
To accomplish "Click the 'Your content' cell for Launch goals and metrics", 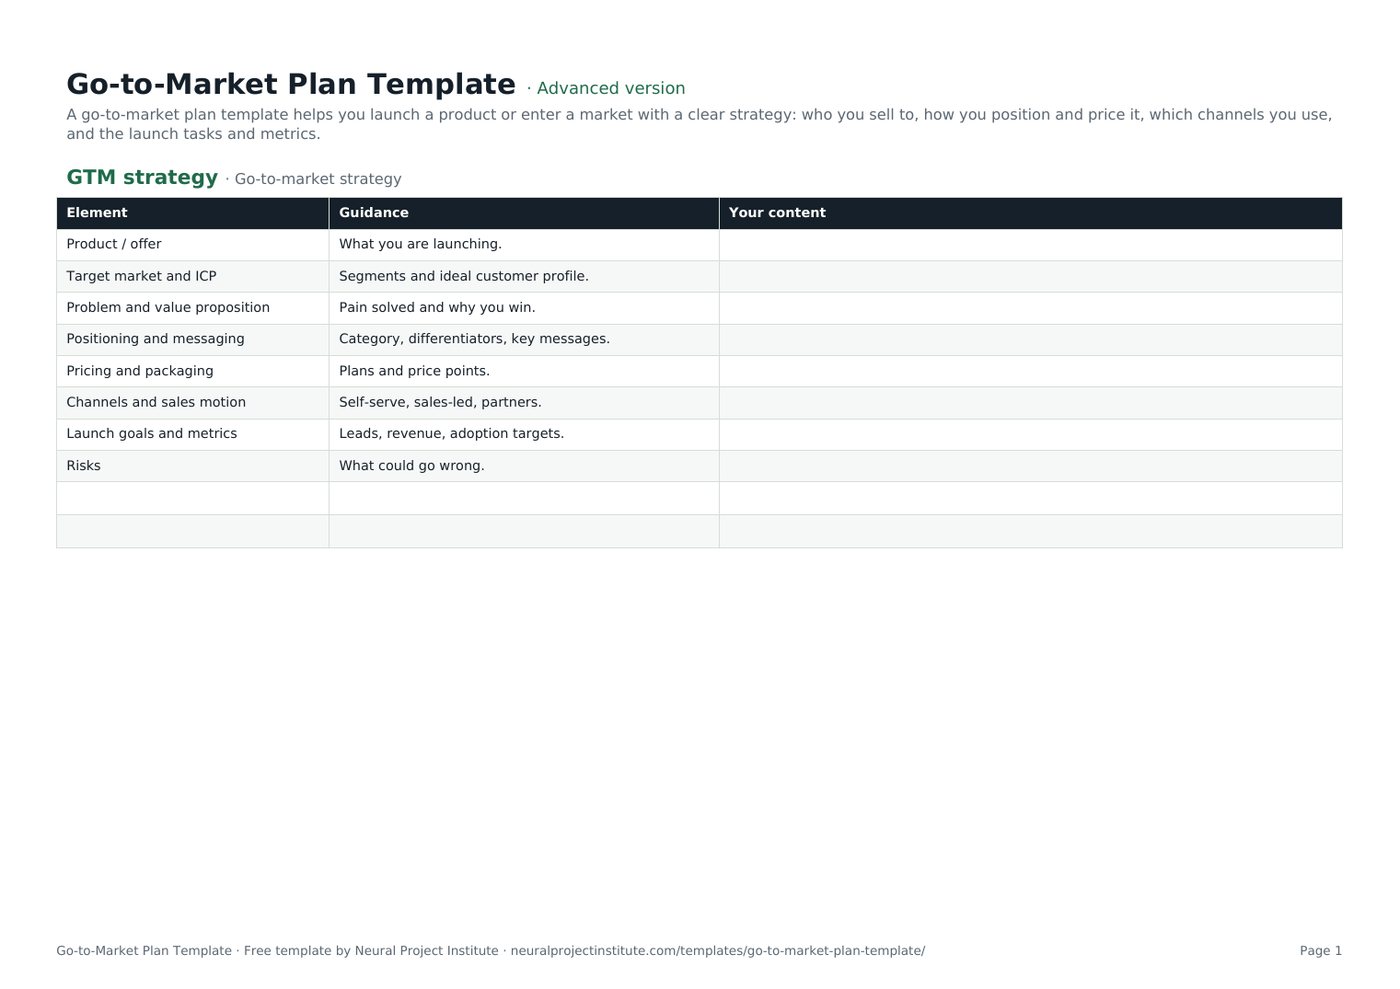I will [1030, 434].
